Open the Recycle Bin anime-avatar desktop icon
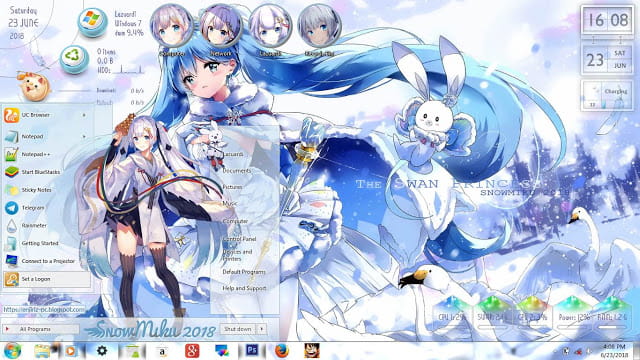The image size is (640, 360). click(x=319, y=29)
